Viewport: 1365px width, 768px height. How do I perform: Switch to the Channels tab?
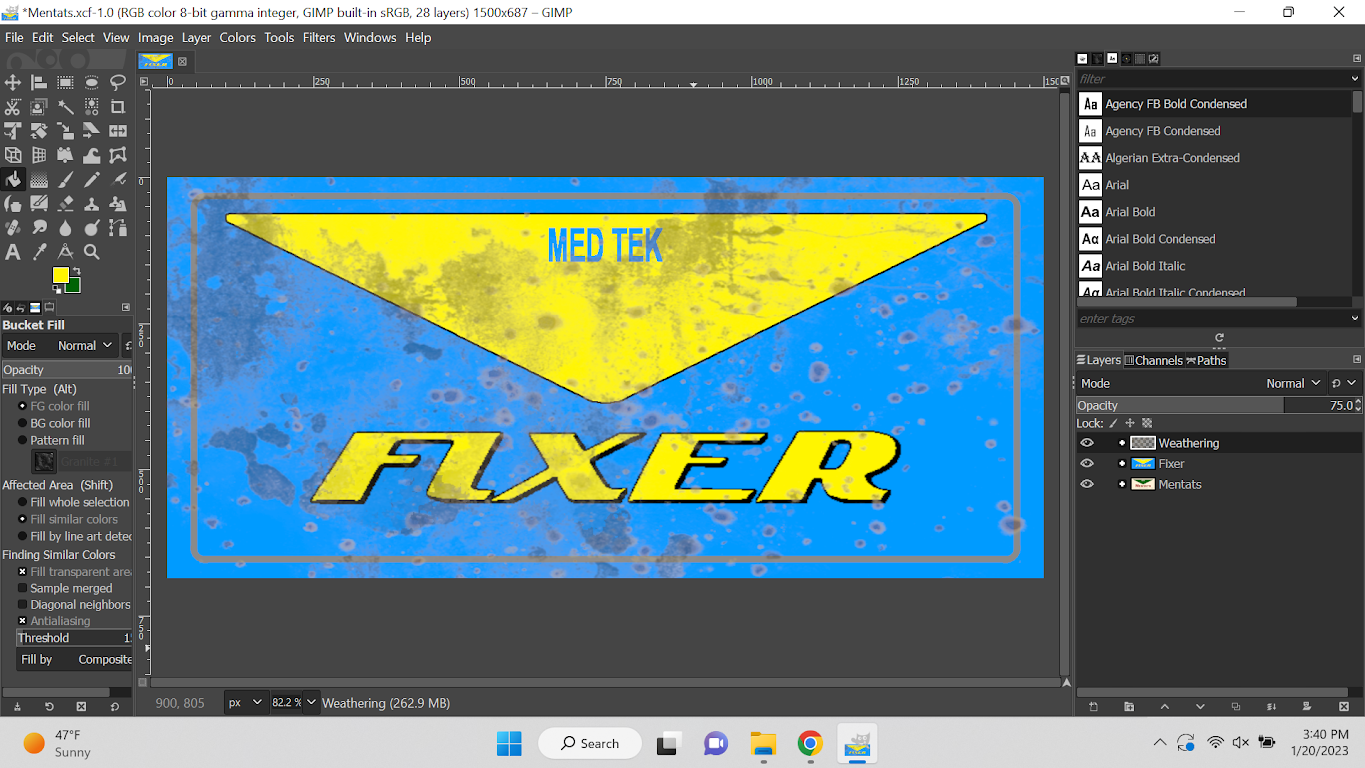tap(1153, 360)
